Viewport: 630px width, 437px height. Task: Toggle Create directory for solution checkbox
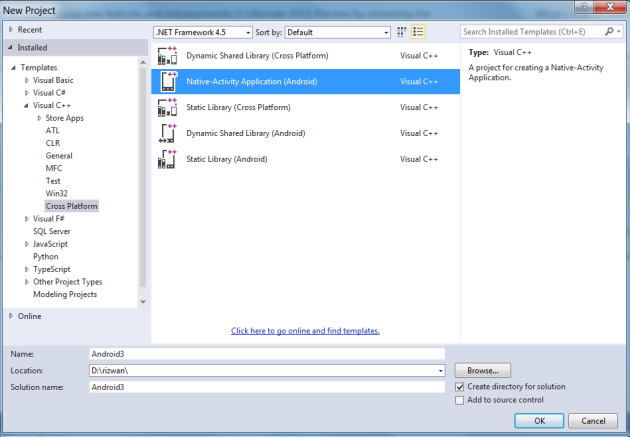click(460, 387)
